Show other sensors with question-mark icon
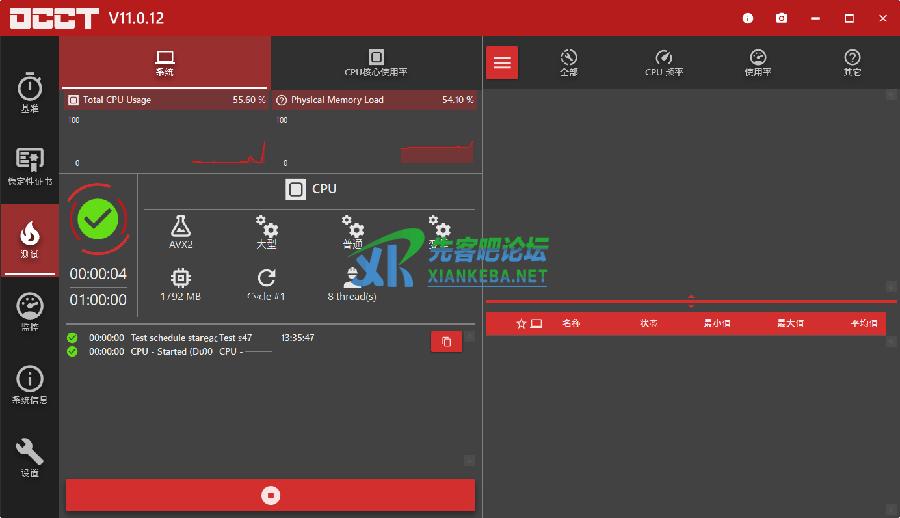900x518 pixels. pyautogui.click(x=852, y=63)
